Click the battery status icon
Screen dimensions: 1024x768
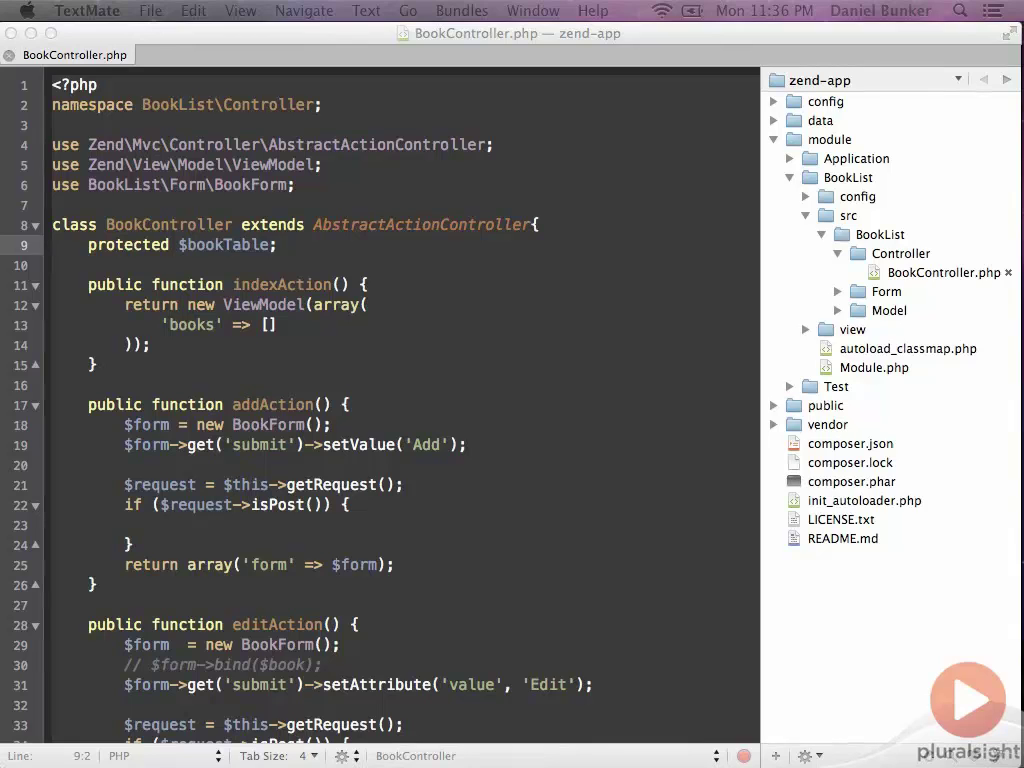692,10
